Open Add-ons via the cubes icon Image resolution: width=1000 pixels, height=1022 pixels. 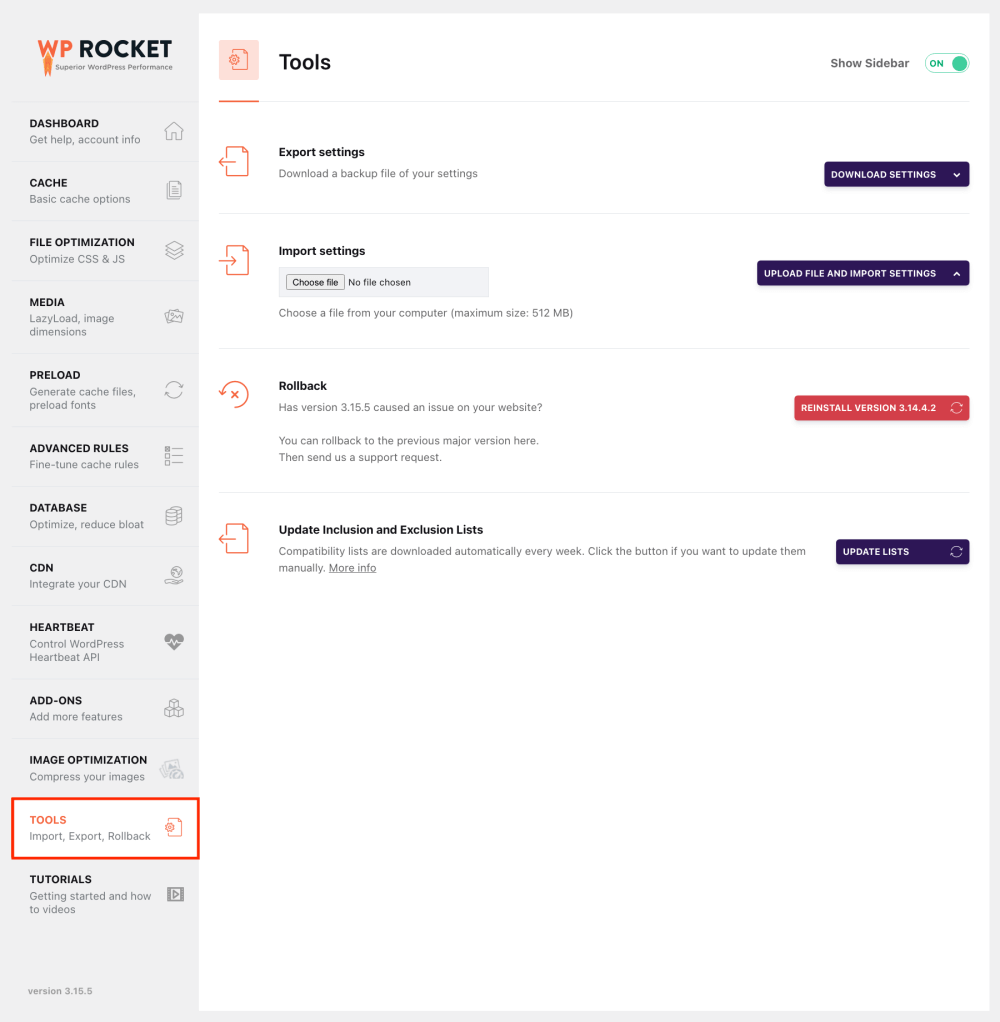pos(174,708)
